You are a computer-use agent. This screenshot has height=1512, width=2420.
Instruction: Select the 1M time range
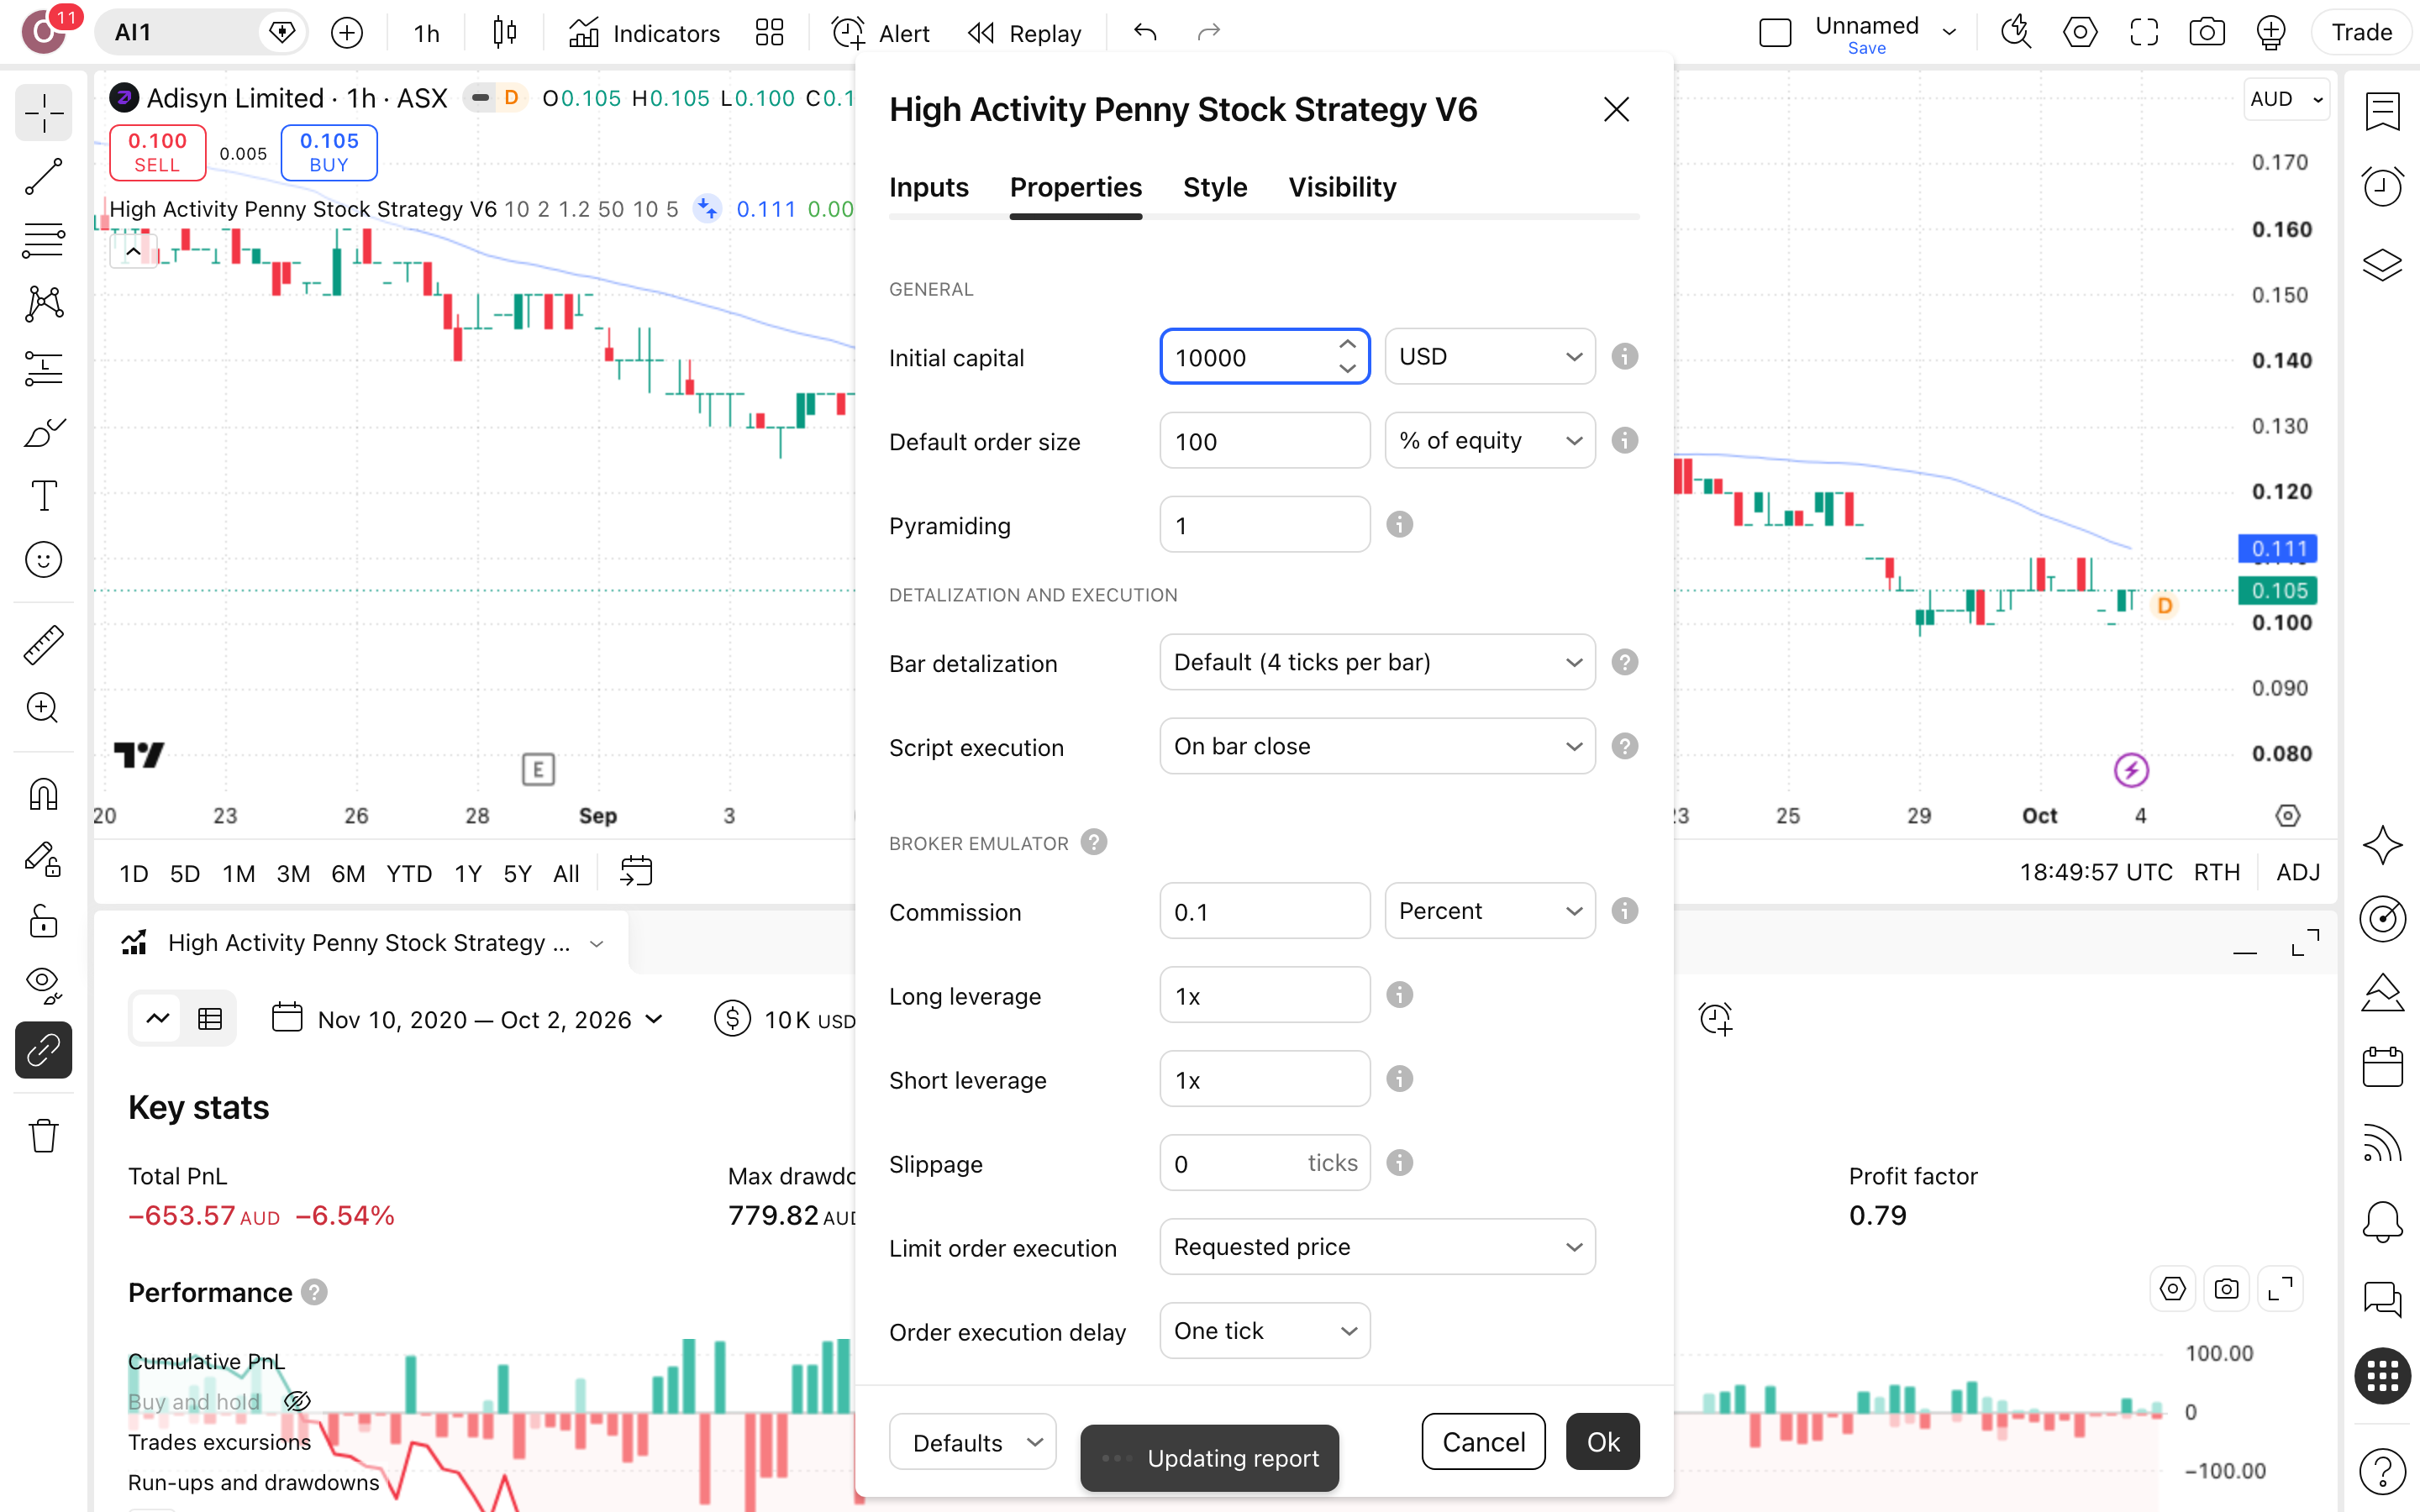(239, 873)
